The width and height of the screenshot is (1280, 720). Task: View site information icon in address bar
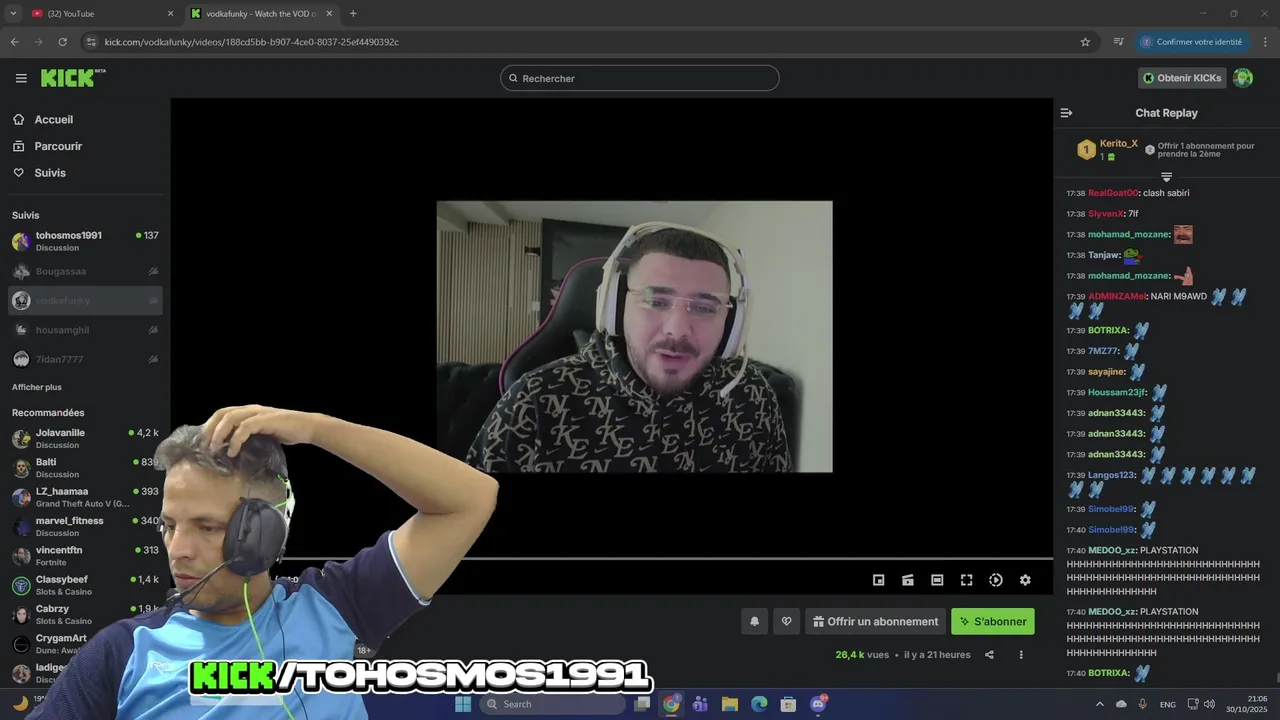tap(91, 42)
